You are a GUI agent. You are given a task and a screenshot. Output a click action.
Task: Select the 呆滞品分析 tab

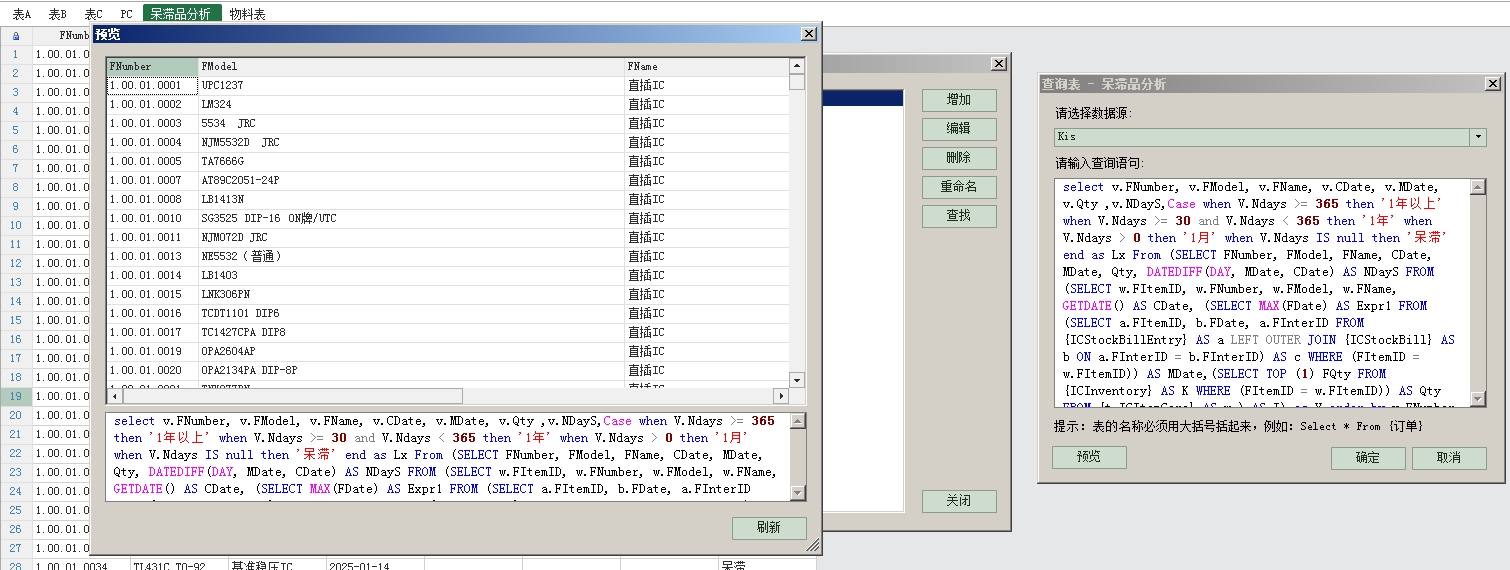click(181, 14)
